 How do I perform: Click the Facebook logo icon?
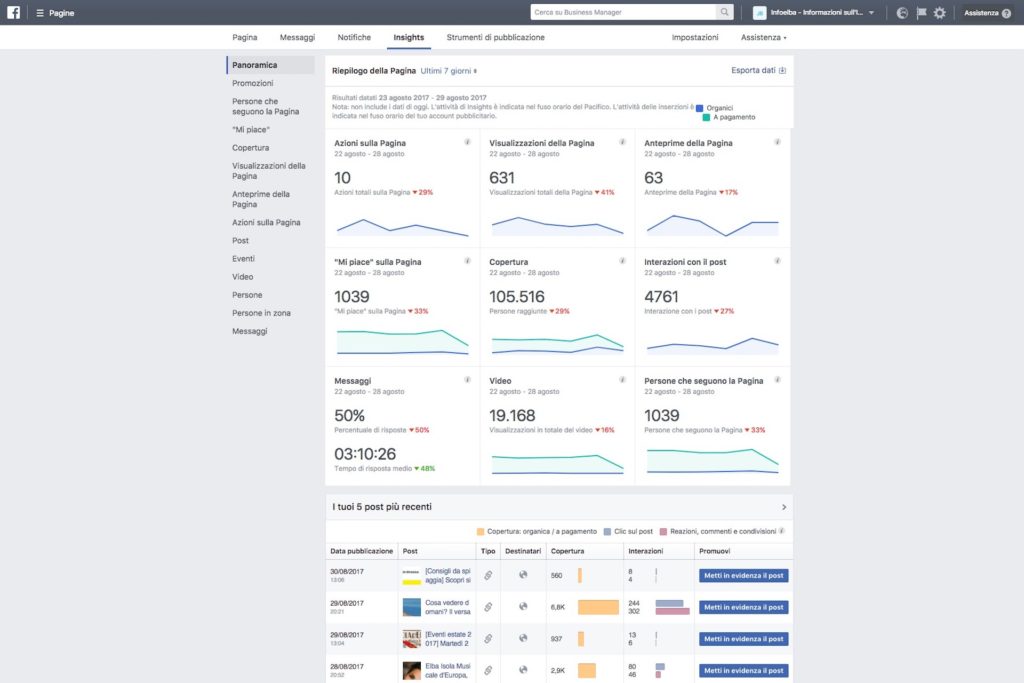(x=14, y=12)
